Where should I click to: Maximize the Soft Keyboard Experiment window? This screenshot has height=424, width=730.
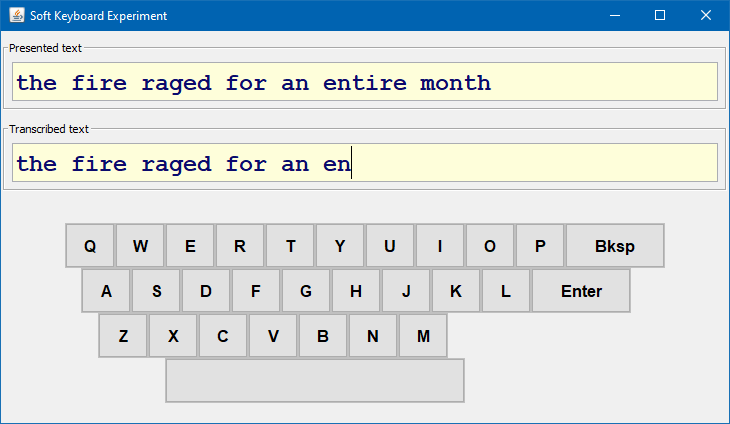[660, 15]
